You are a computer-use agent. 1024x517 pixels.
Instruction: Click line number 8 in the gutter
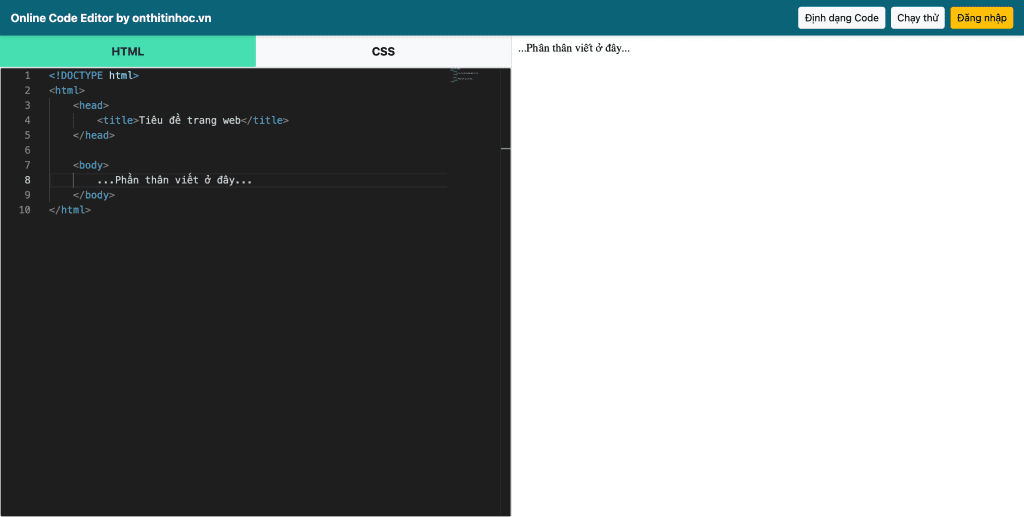(x=27, y=180)
